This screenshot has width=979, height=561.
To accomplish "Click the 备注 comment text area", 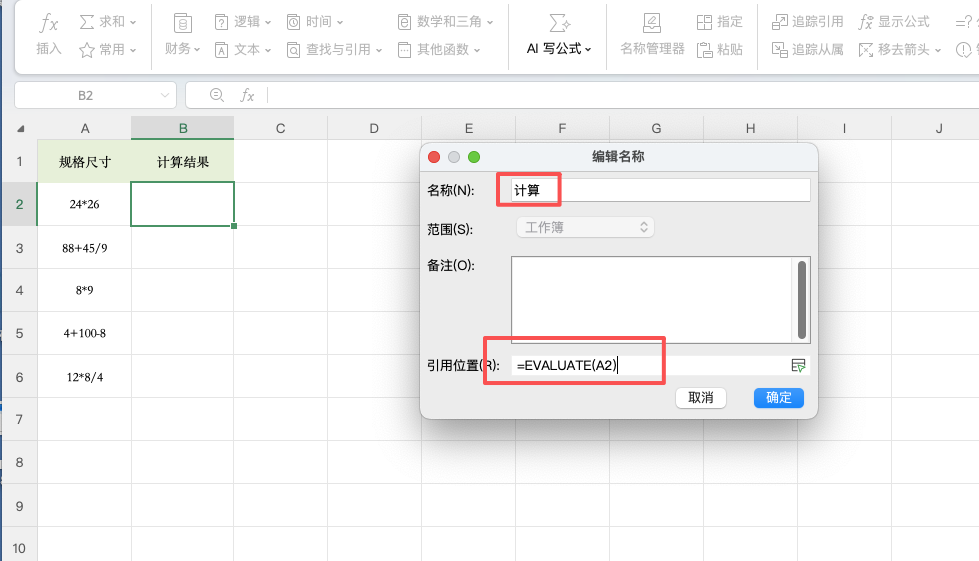I will pyautogui.click(x=652, y=300).
